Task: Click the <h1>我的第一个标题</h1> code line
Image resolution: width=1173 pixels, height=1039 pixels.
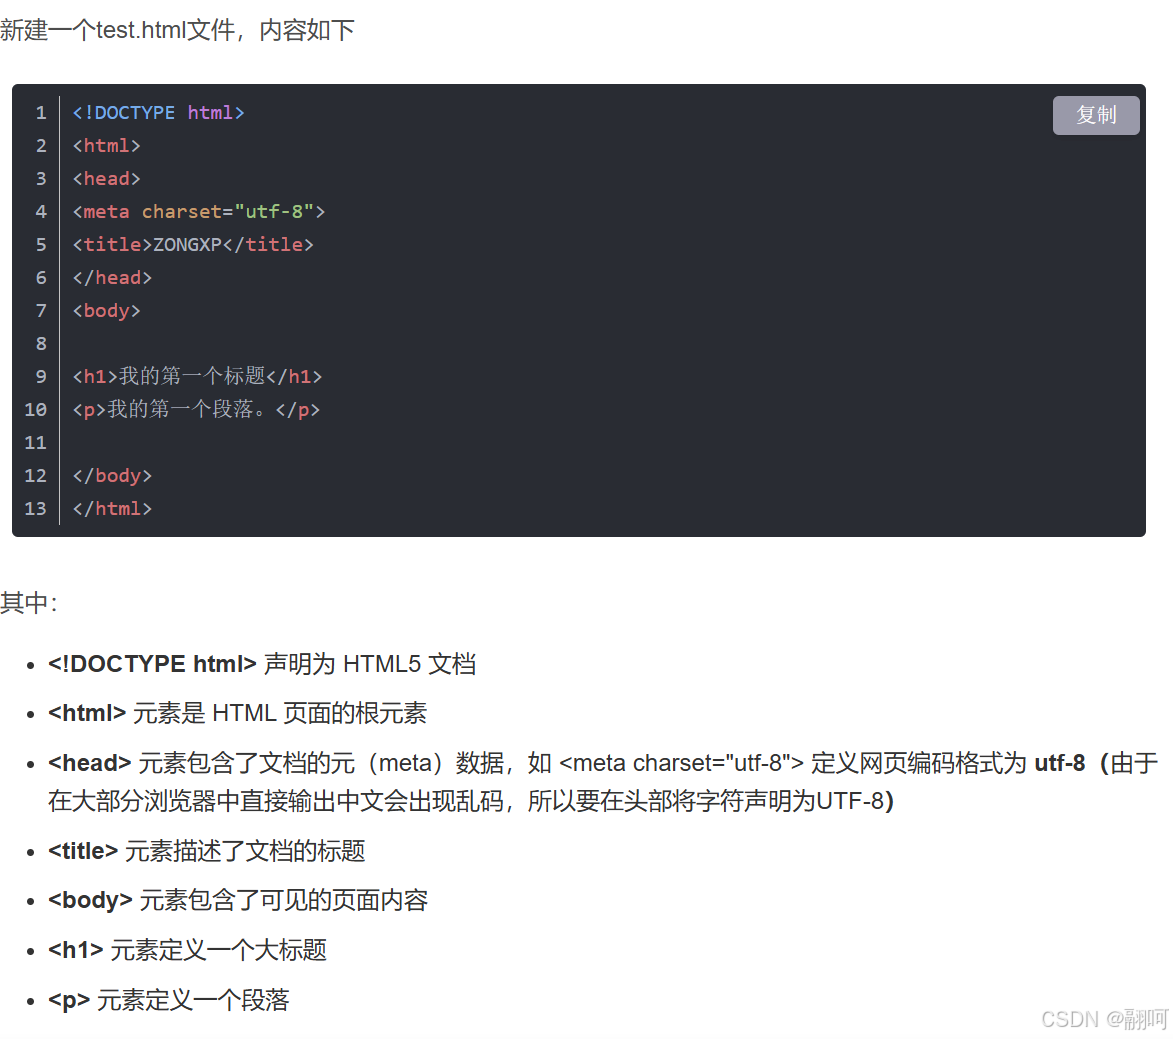Action: coord(197,376)
